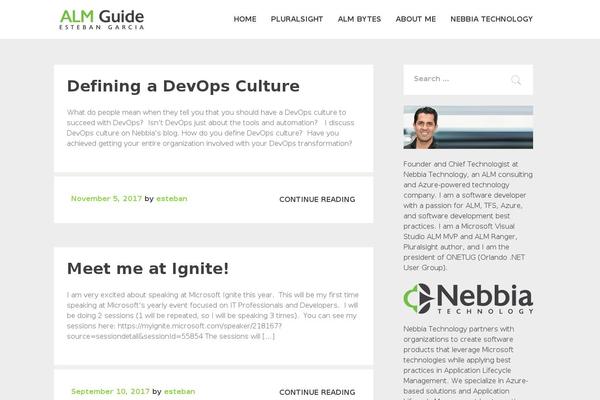This screenshot has width=600, height=400.
Task: Open the Defining a DevOps Culture post
Action: [x=183, y=86]
